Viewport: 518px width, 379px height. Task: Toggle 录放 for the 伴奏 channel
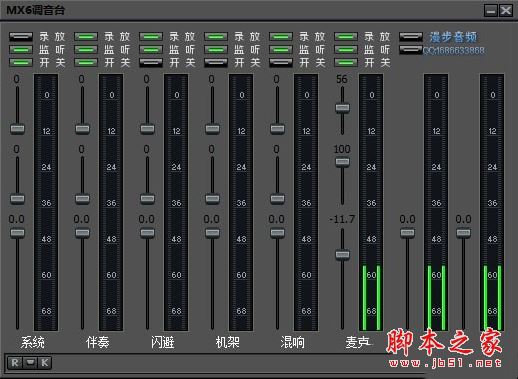[86, 36]
